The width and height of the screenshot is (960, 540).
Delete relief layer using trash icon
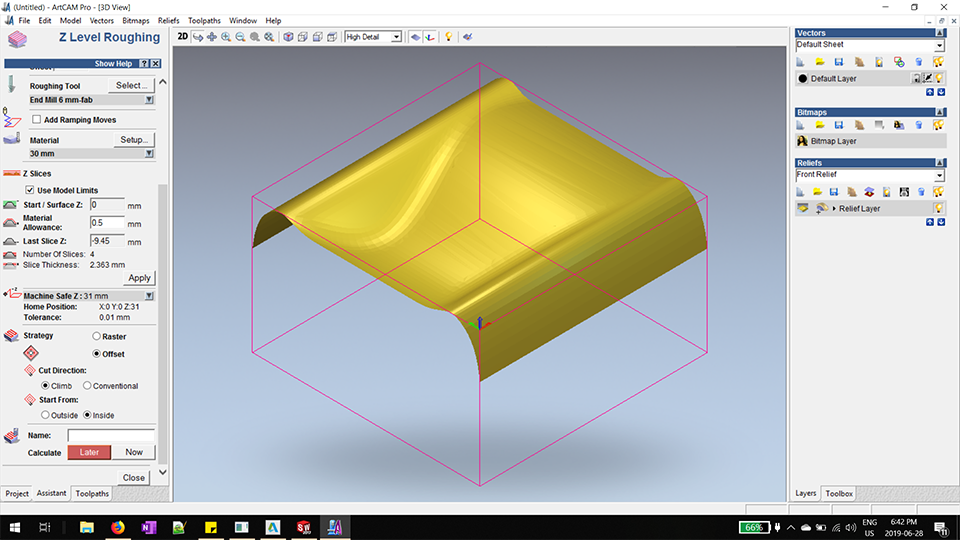click(x=921, y=192)
